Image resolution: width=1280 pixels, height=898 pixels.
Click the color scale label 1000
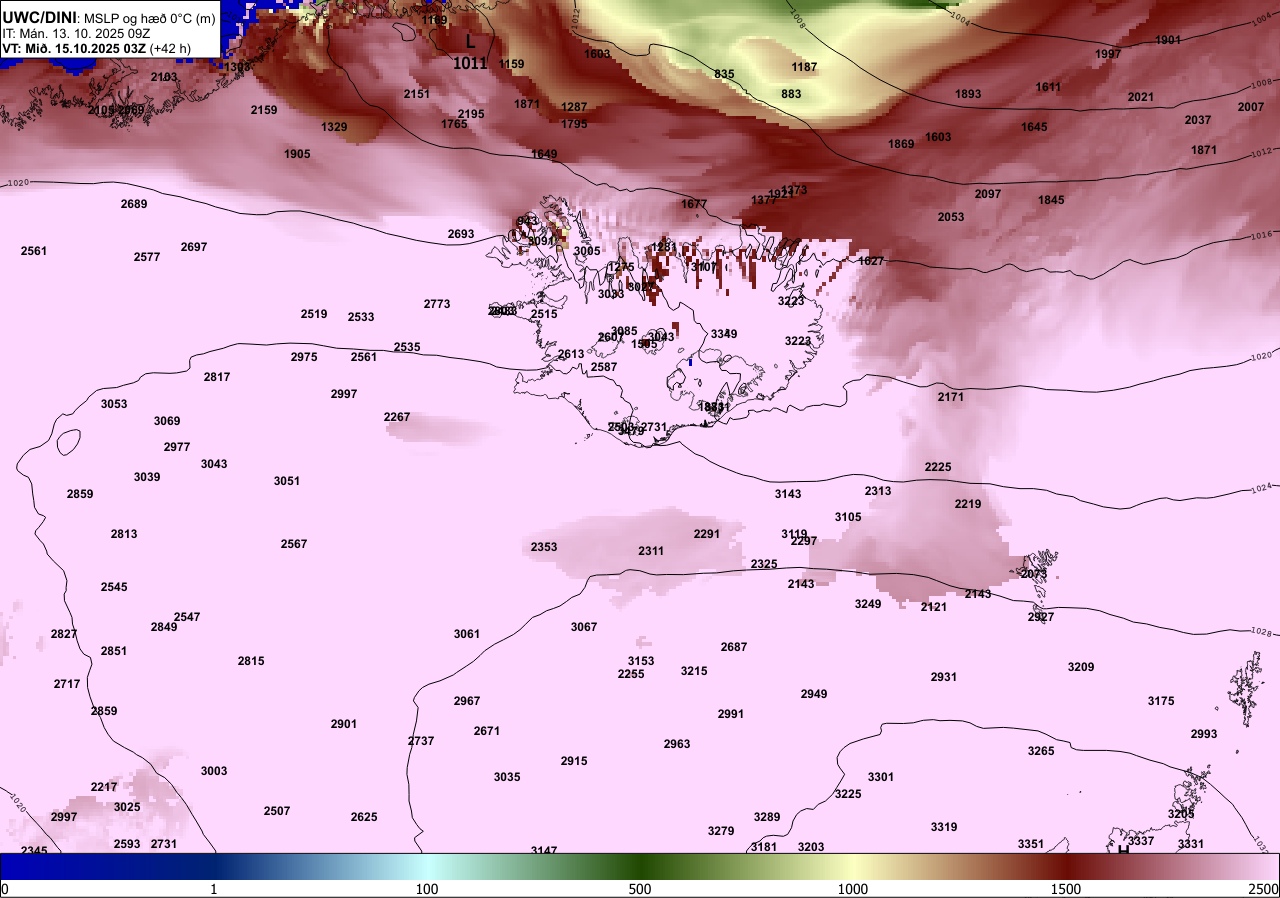[x=853, y=889]
